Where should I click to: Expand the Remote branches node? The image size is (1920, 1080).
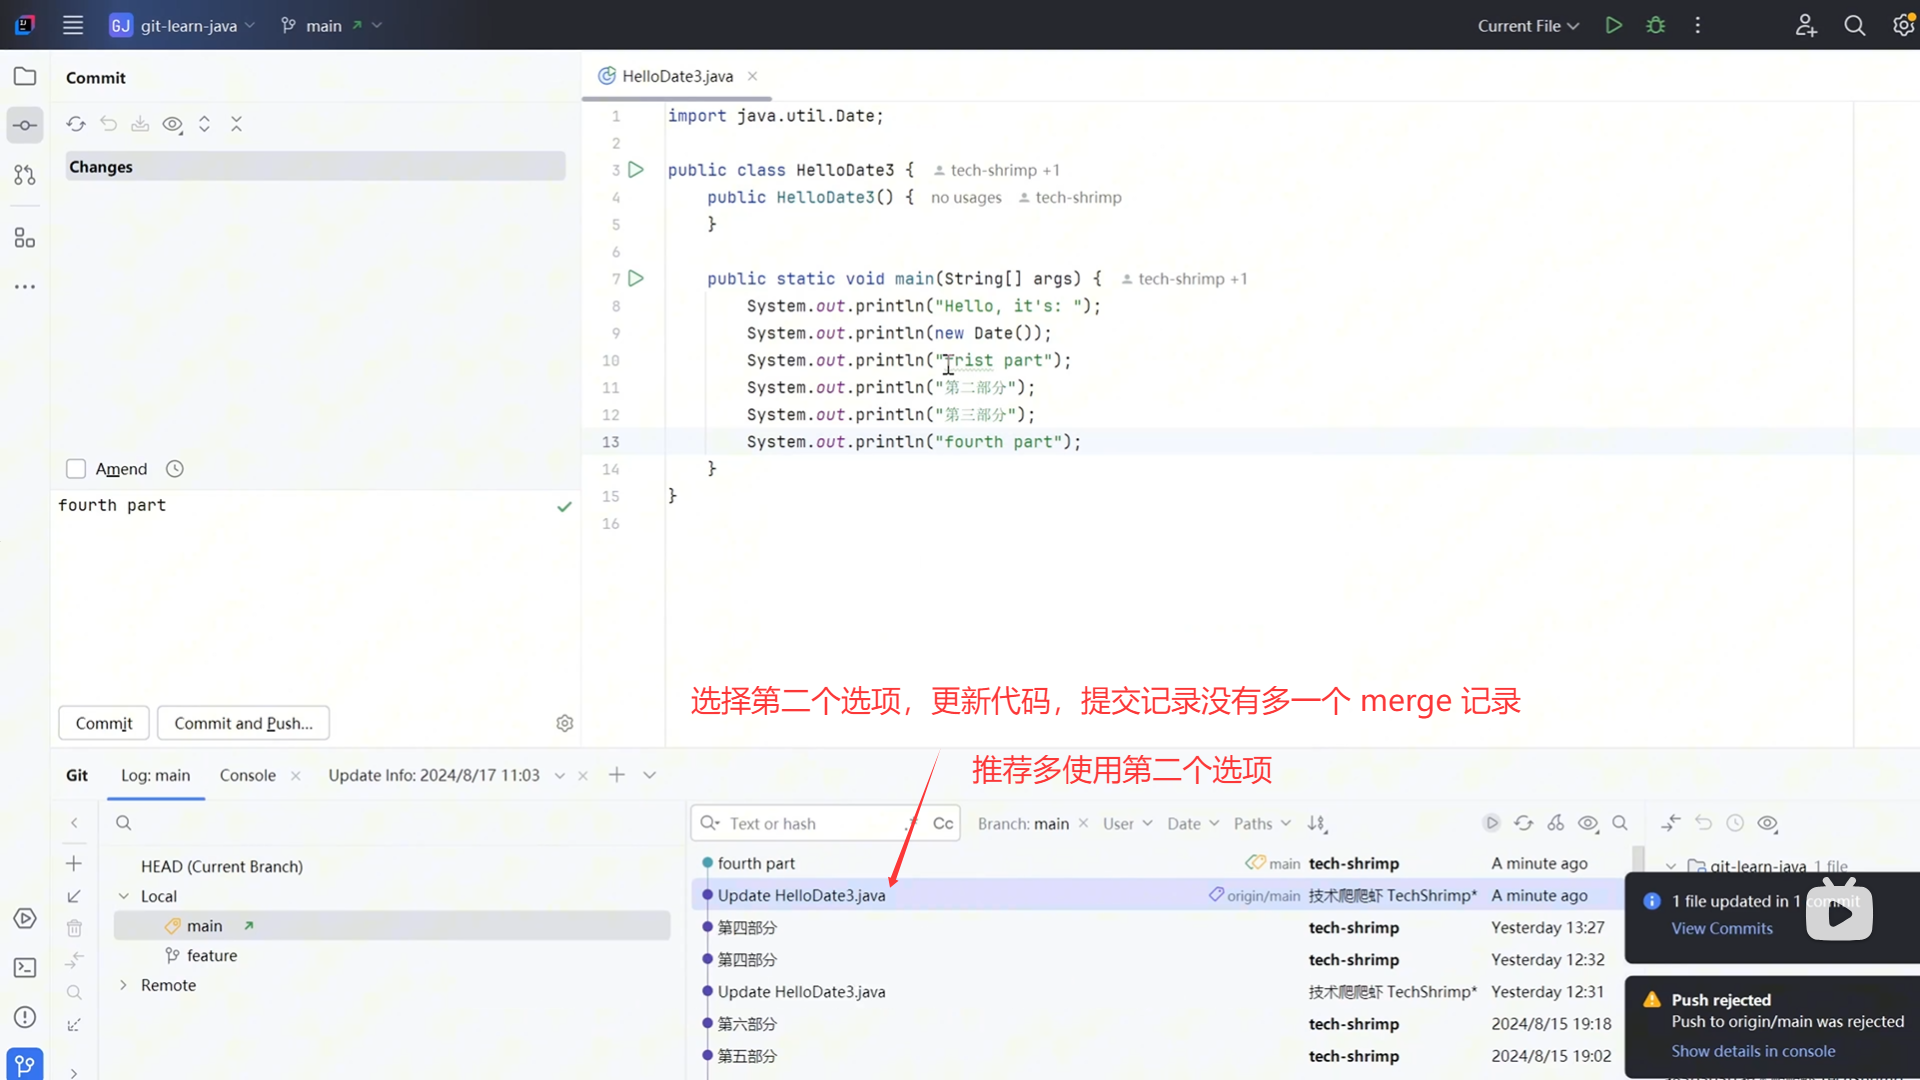123,985
